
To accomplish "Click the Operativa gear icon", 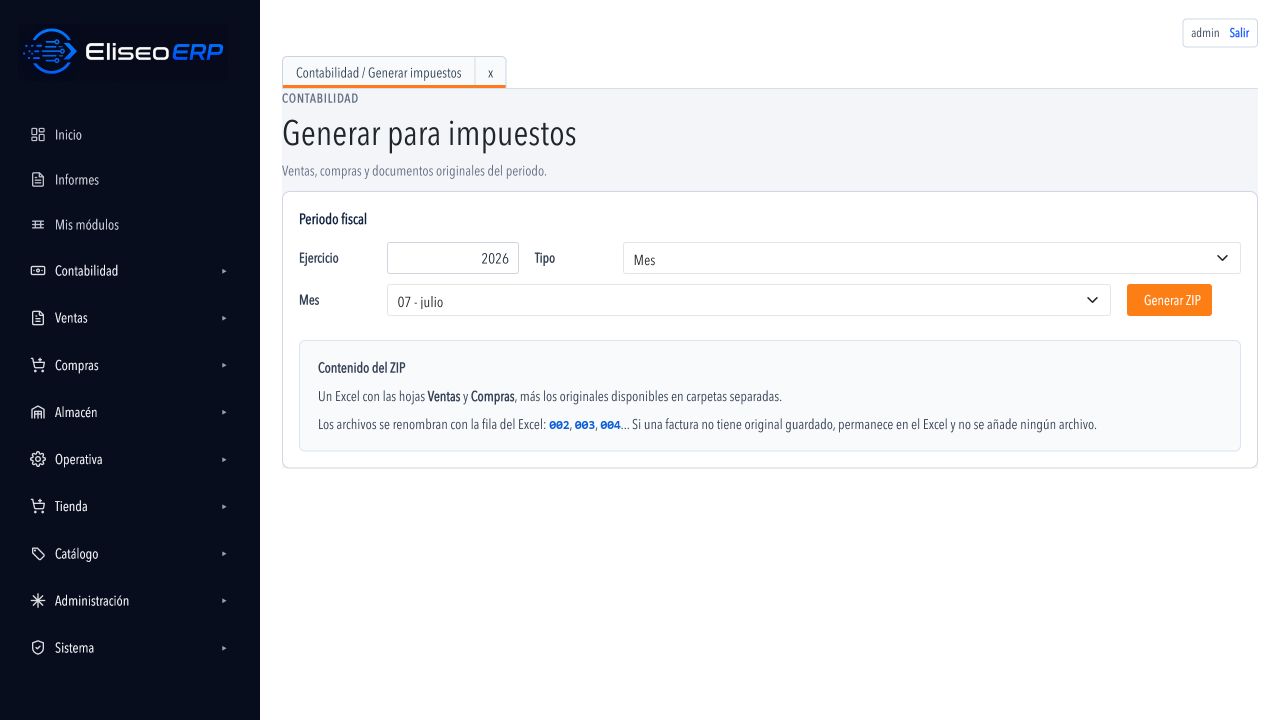I will pyautogui.click(x=38, y=459).
